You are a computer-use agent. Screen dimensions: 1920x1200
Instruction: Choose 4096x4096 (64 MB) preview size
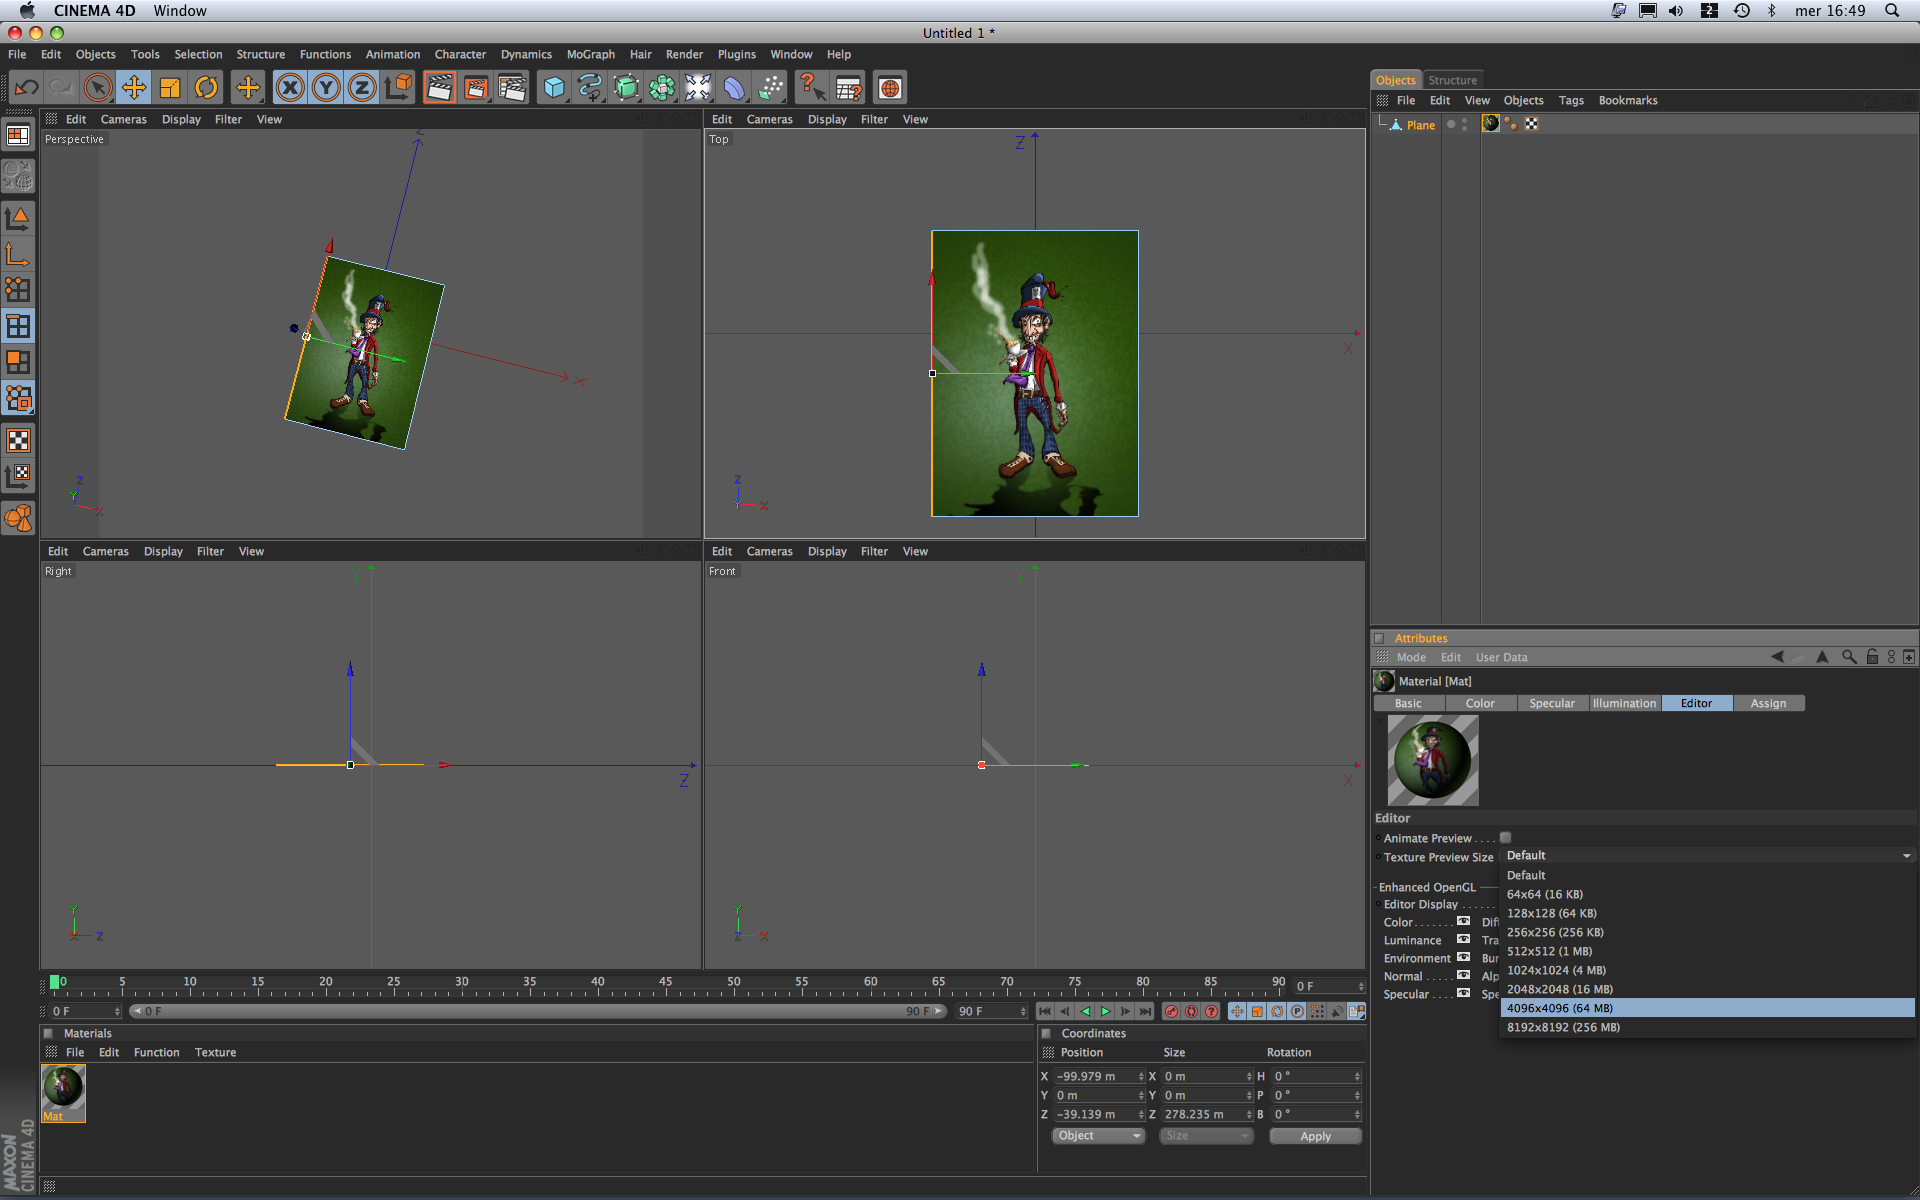point(1560,1008)
